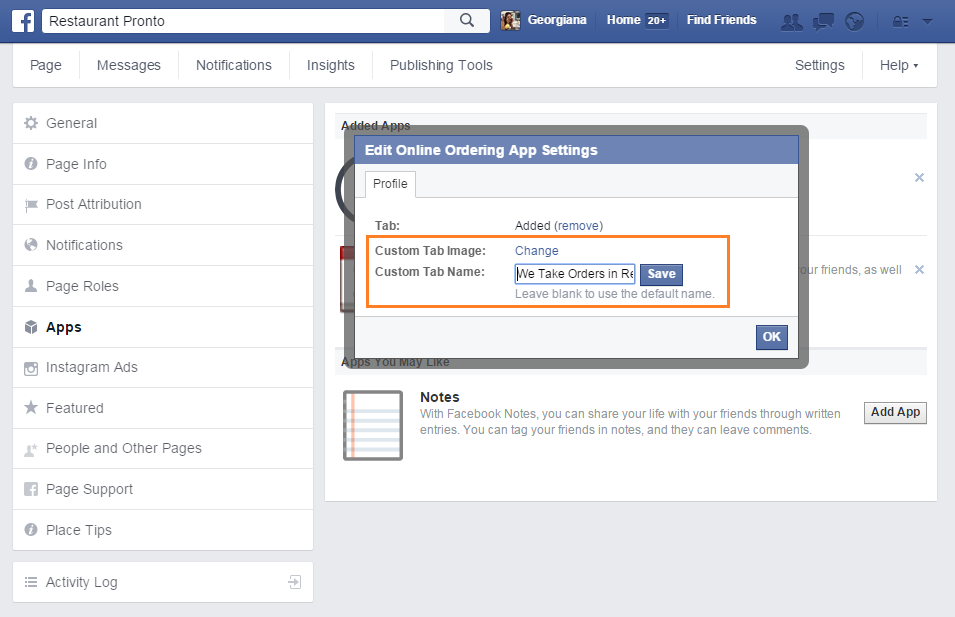Click the Notes app title
The height and width of the screenshot is (617, 955).
[x=440, y=397]
